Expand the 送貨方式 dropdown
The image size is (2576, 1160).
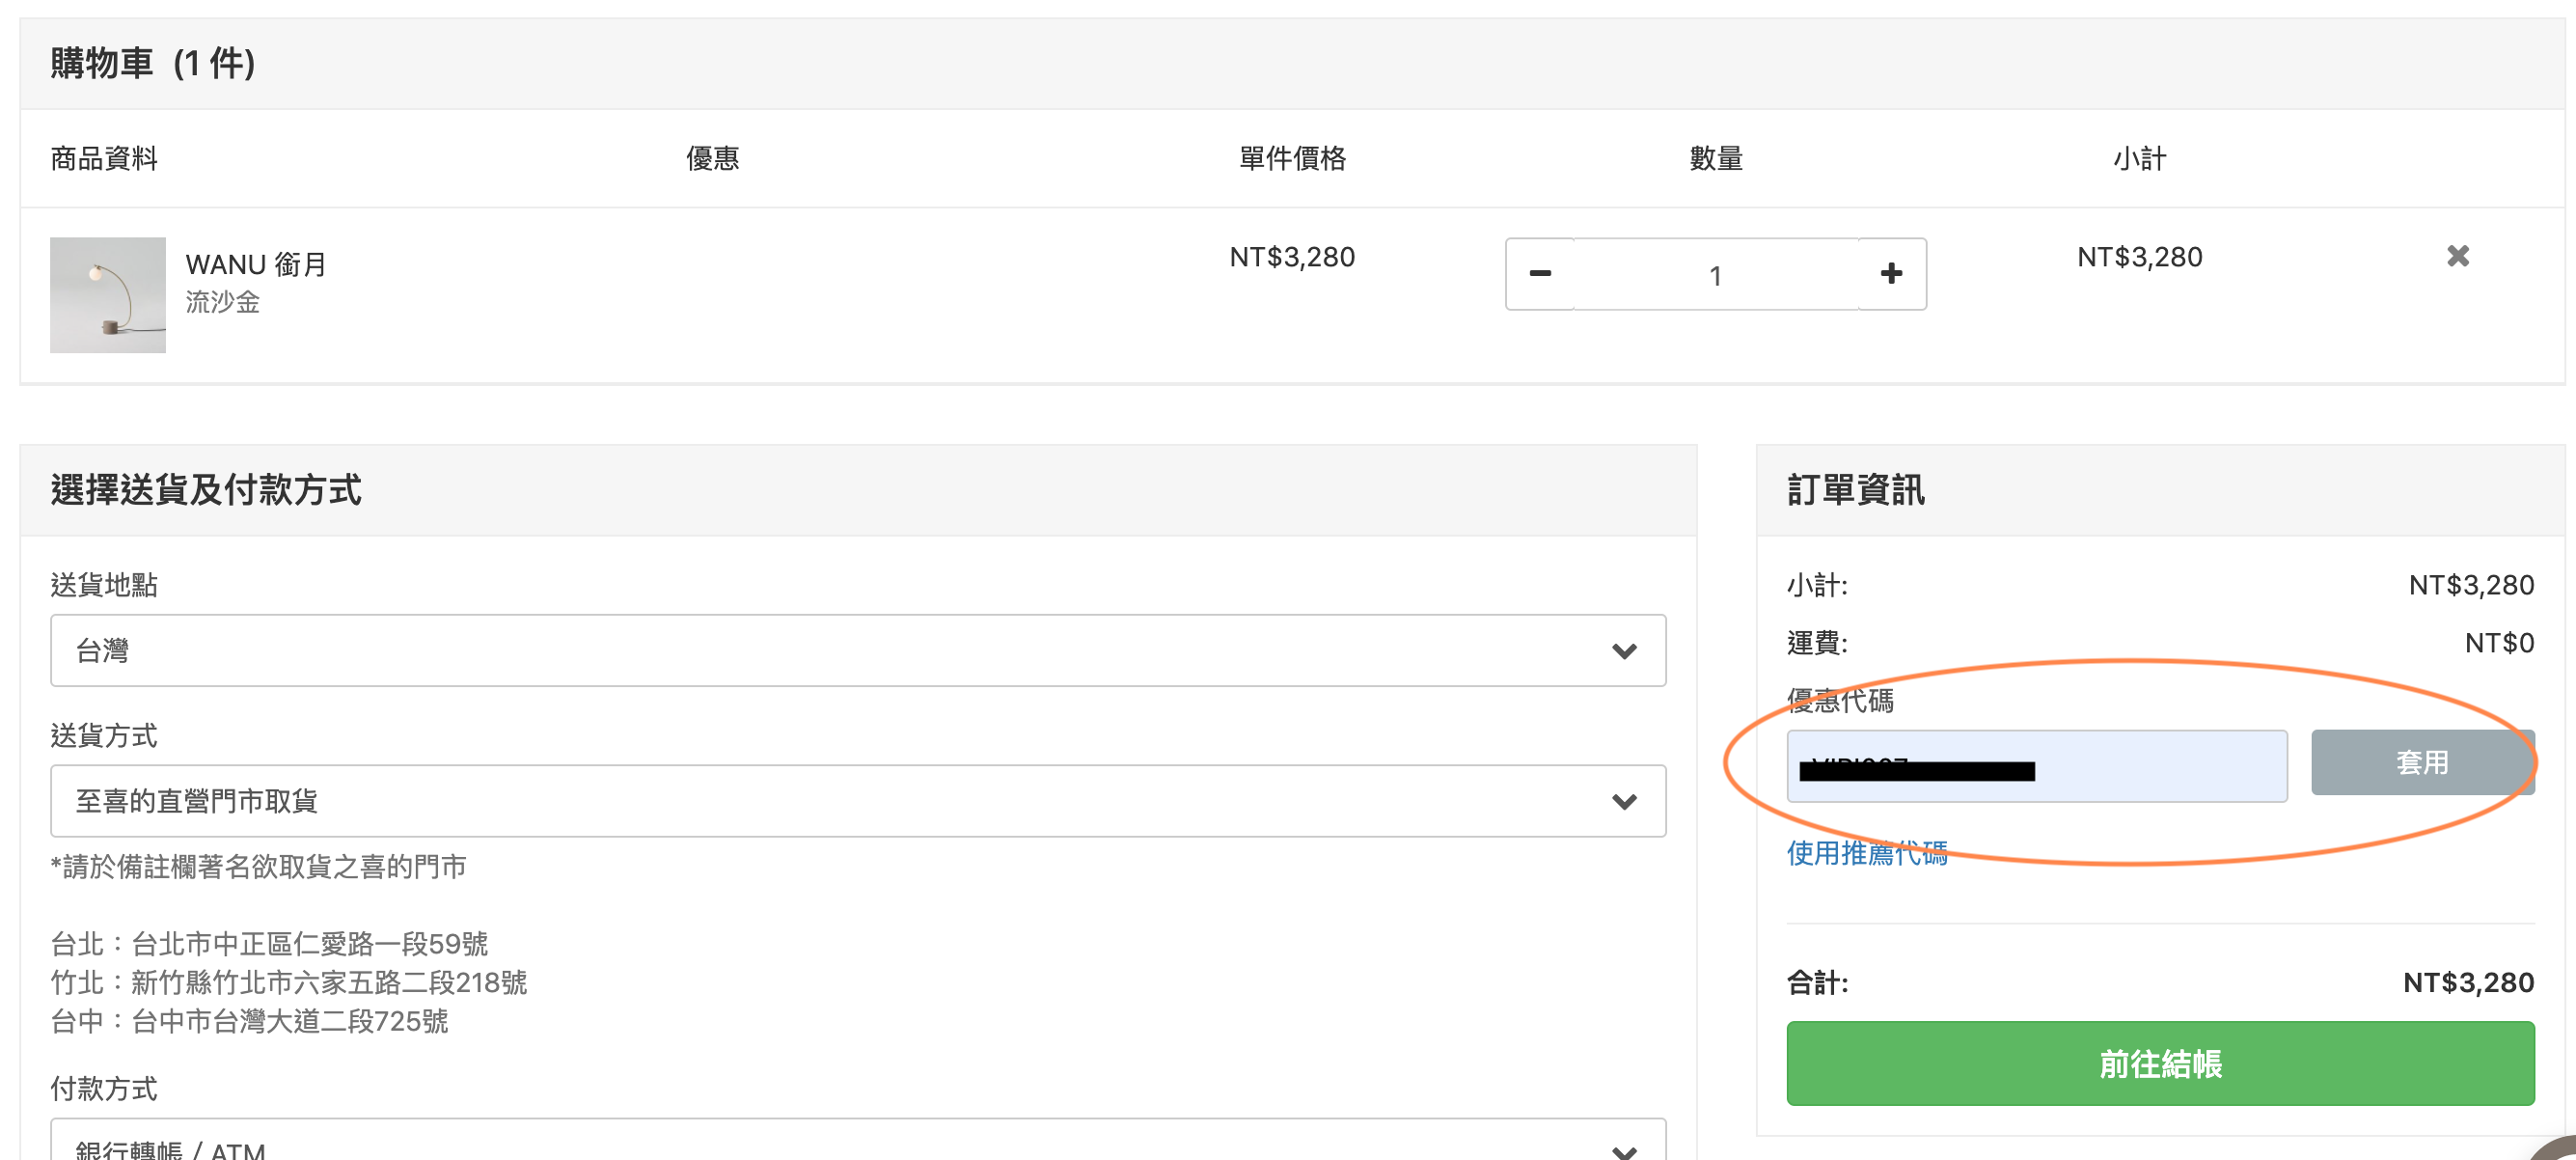(857, 801)
